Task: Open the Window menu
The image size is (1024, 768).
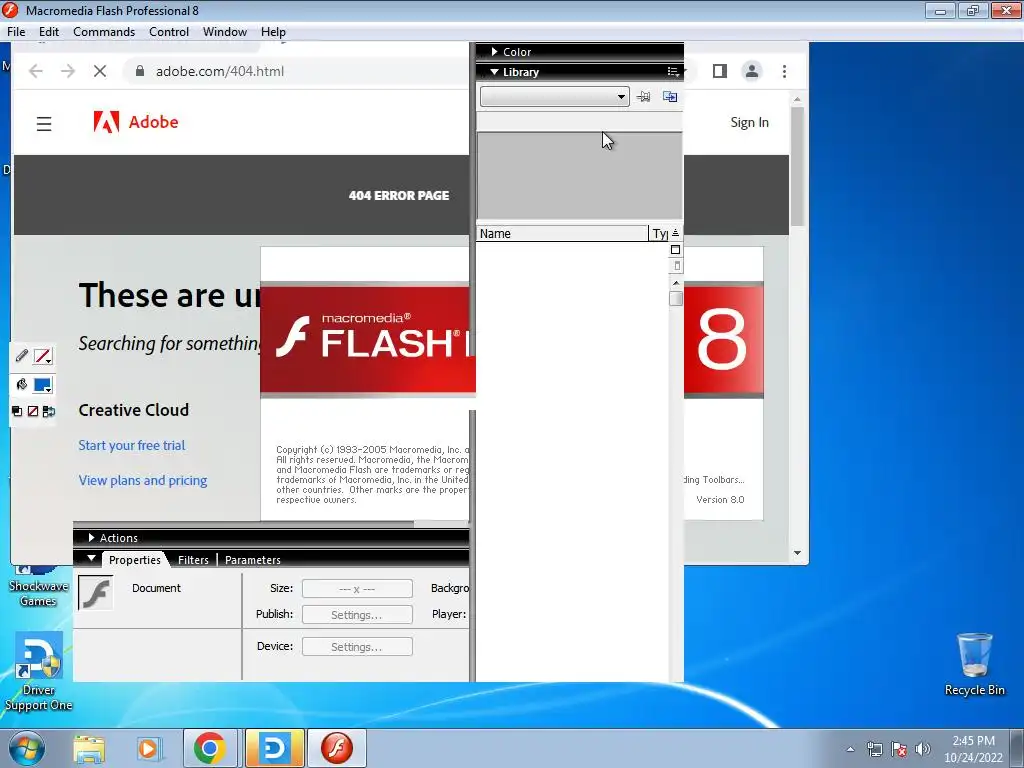Action: 225,31
